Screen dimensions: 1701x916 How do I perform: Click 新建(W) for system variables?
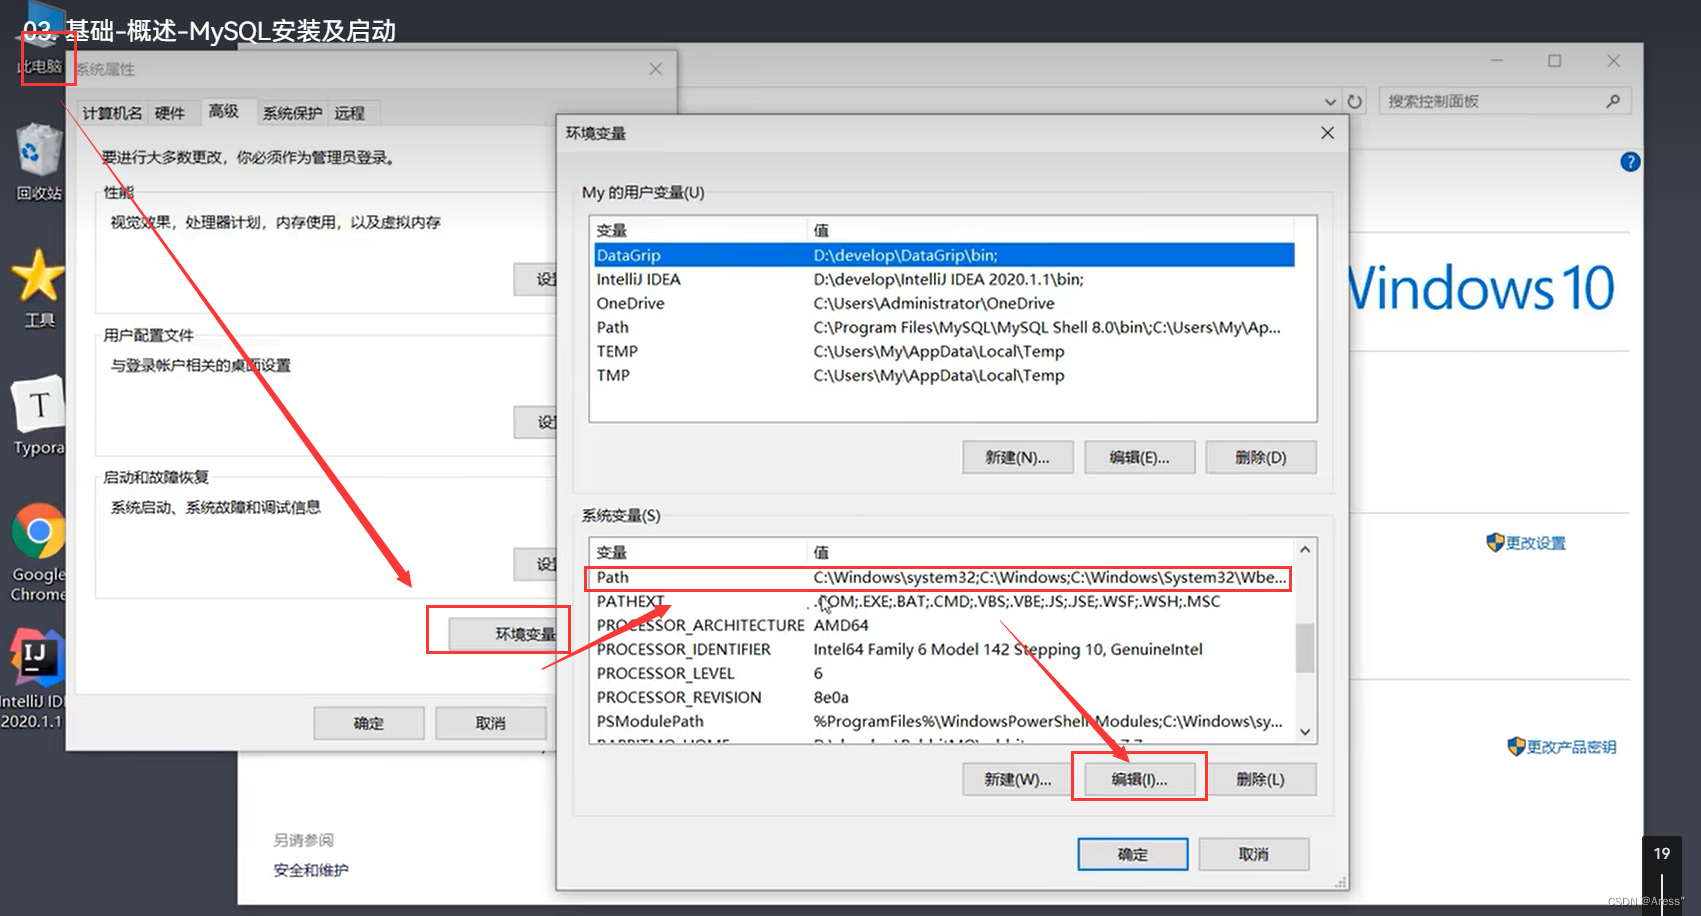1018,779
